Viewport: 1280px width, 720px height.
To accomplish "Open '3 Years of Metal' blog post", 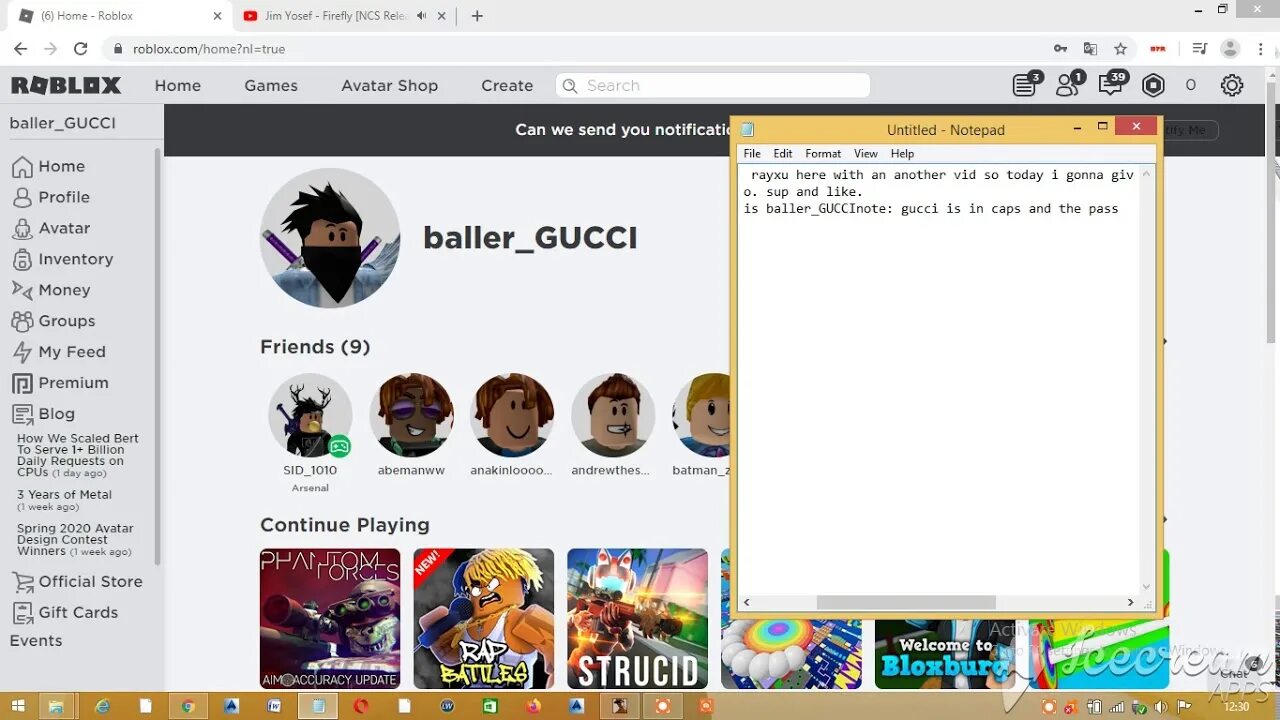I will [x=64, y=500].
